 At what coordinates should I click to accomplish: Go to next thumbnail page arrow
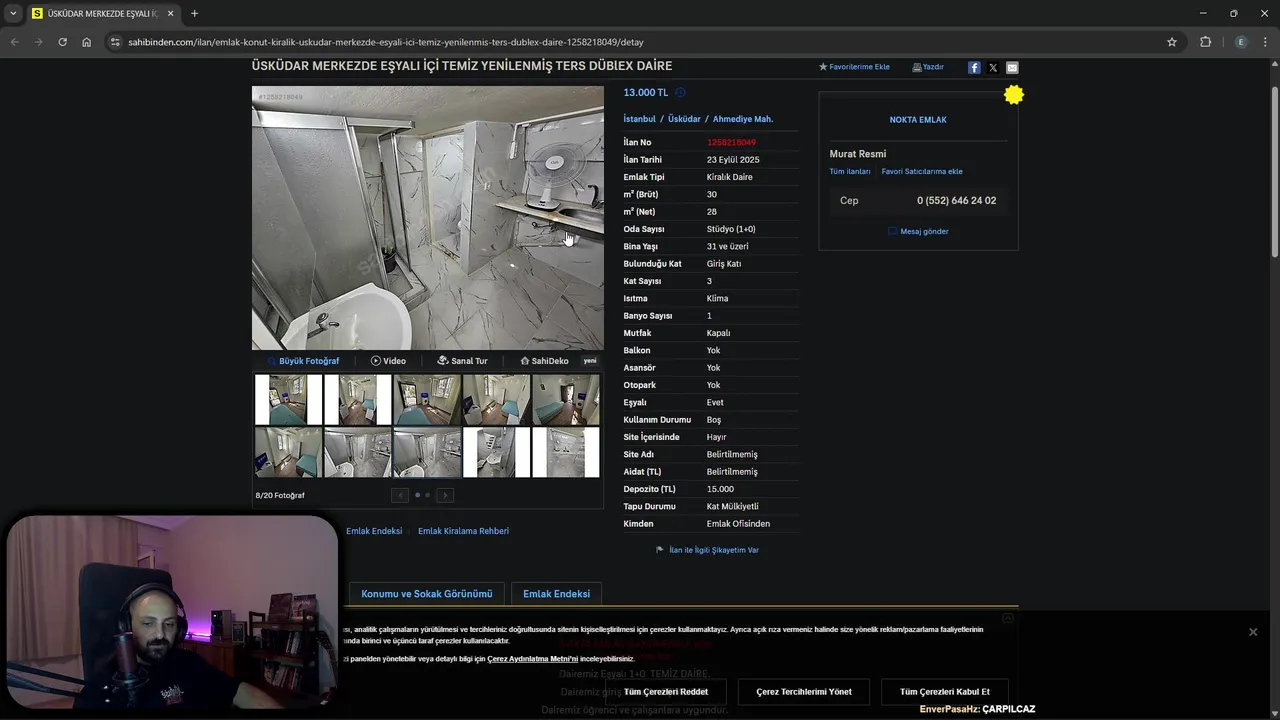(x=445, y=495)
